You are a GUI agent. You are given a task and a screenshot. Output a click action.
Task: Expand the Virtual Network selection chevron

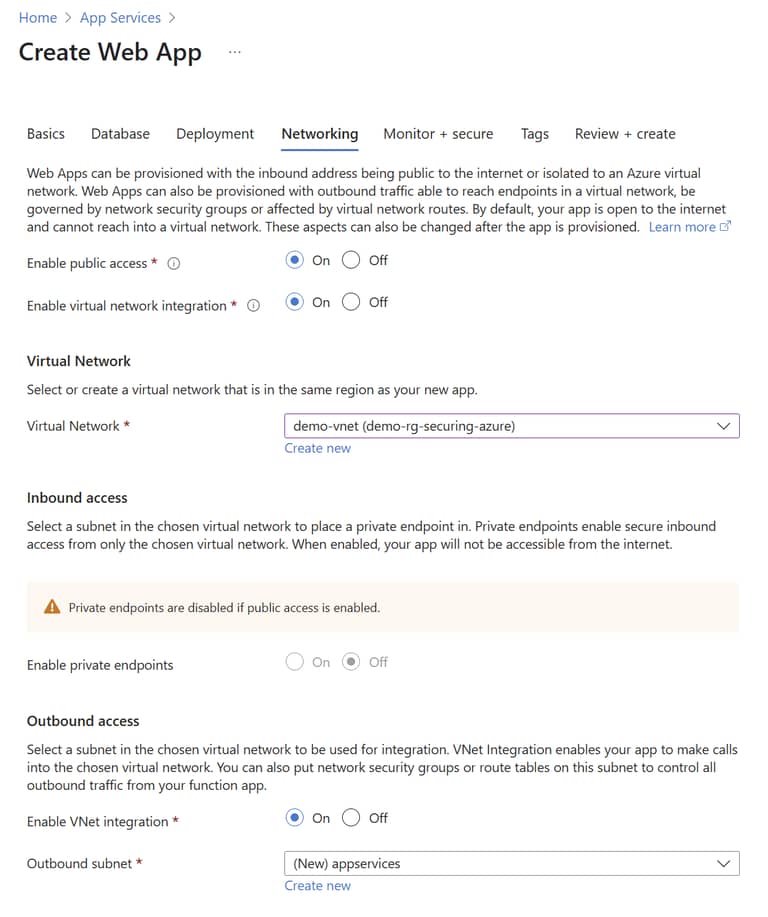724,425
